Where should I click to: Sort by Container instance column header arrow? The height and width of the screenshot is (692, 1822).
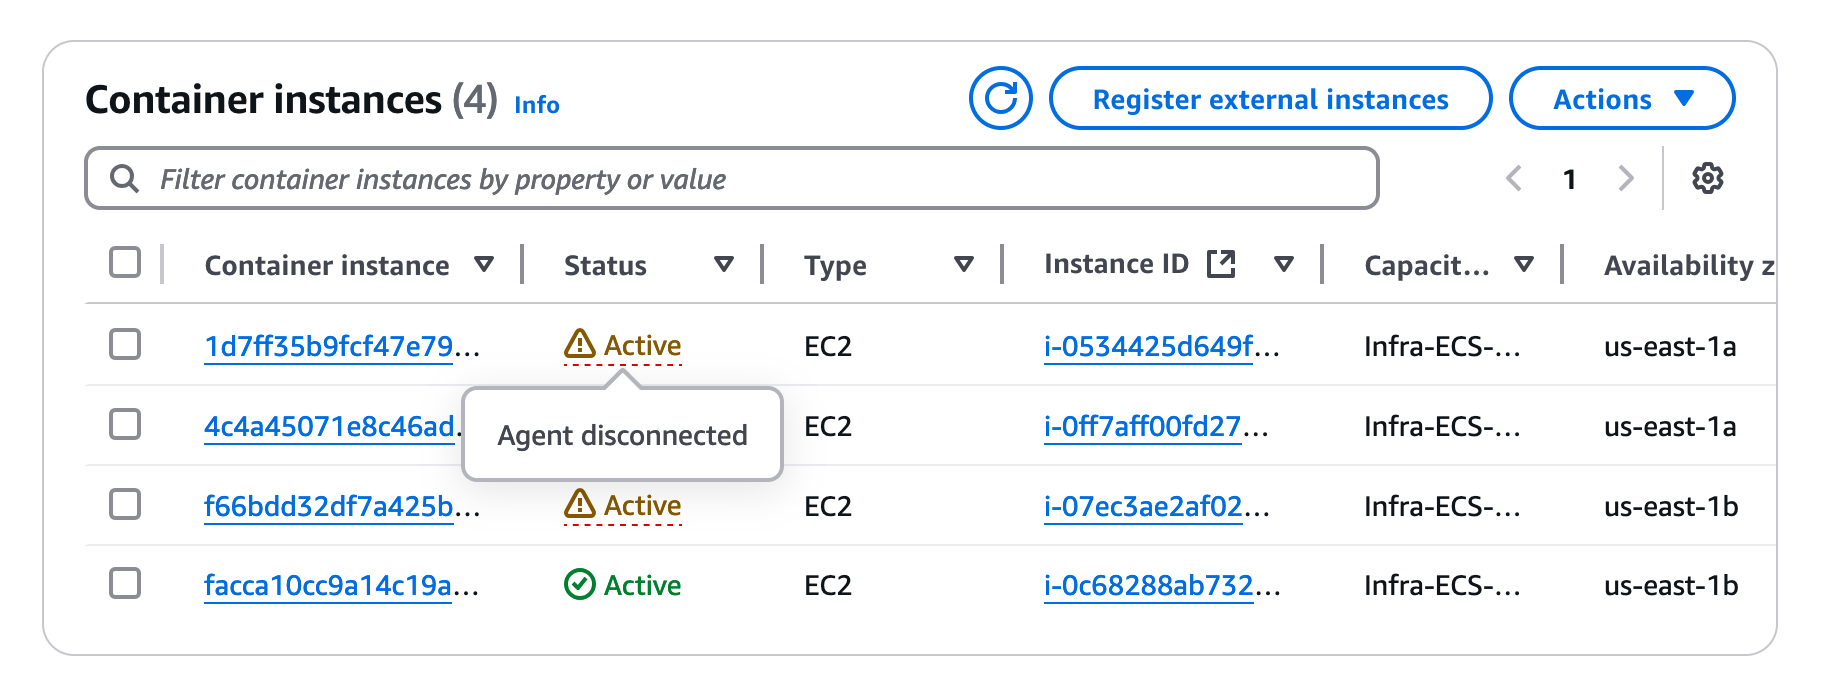click(484, 265)
